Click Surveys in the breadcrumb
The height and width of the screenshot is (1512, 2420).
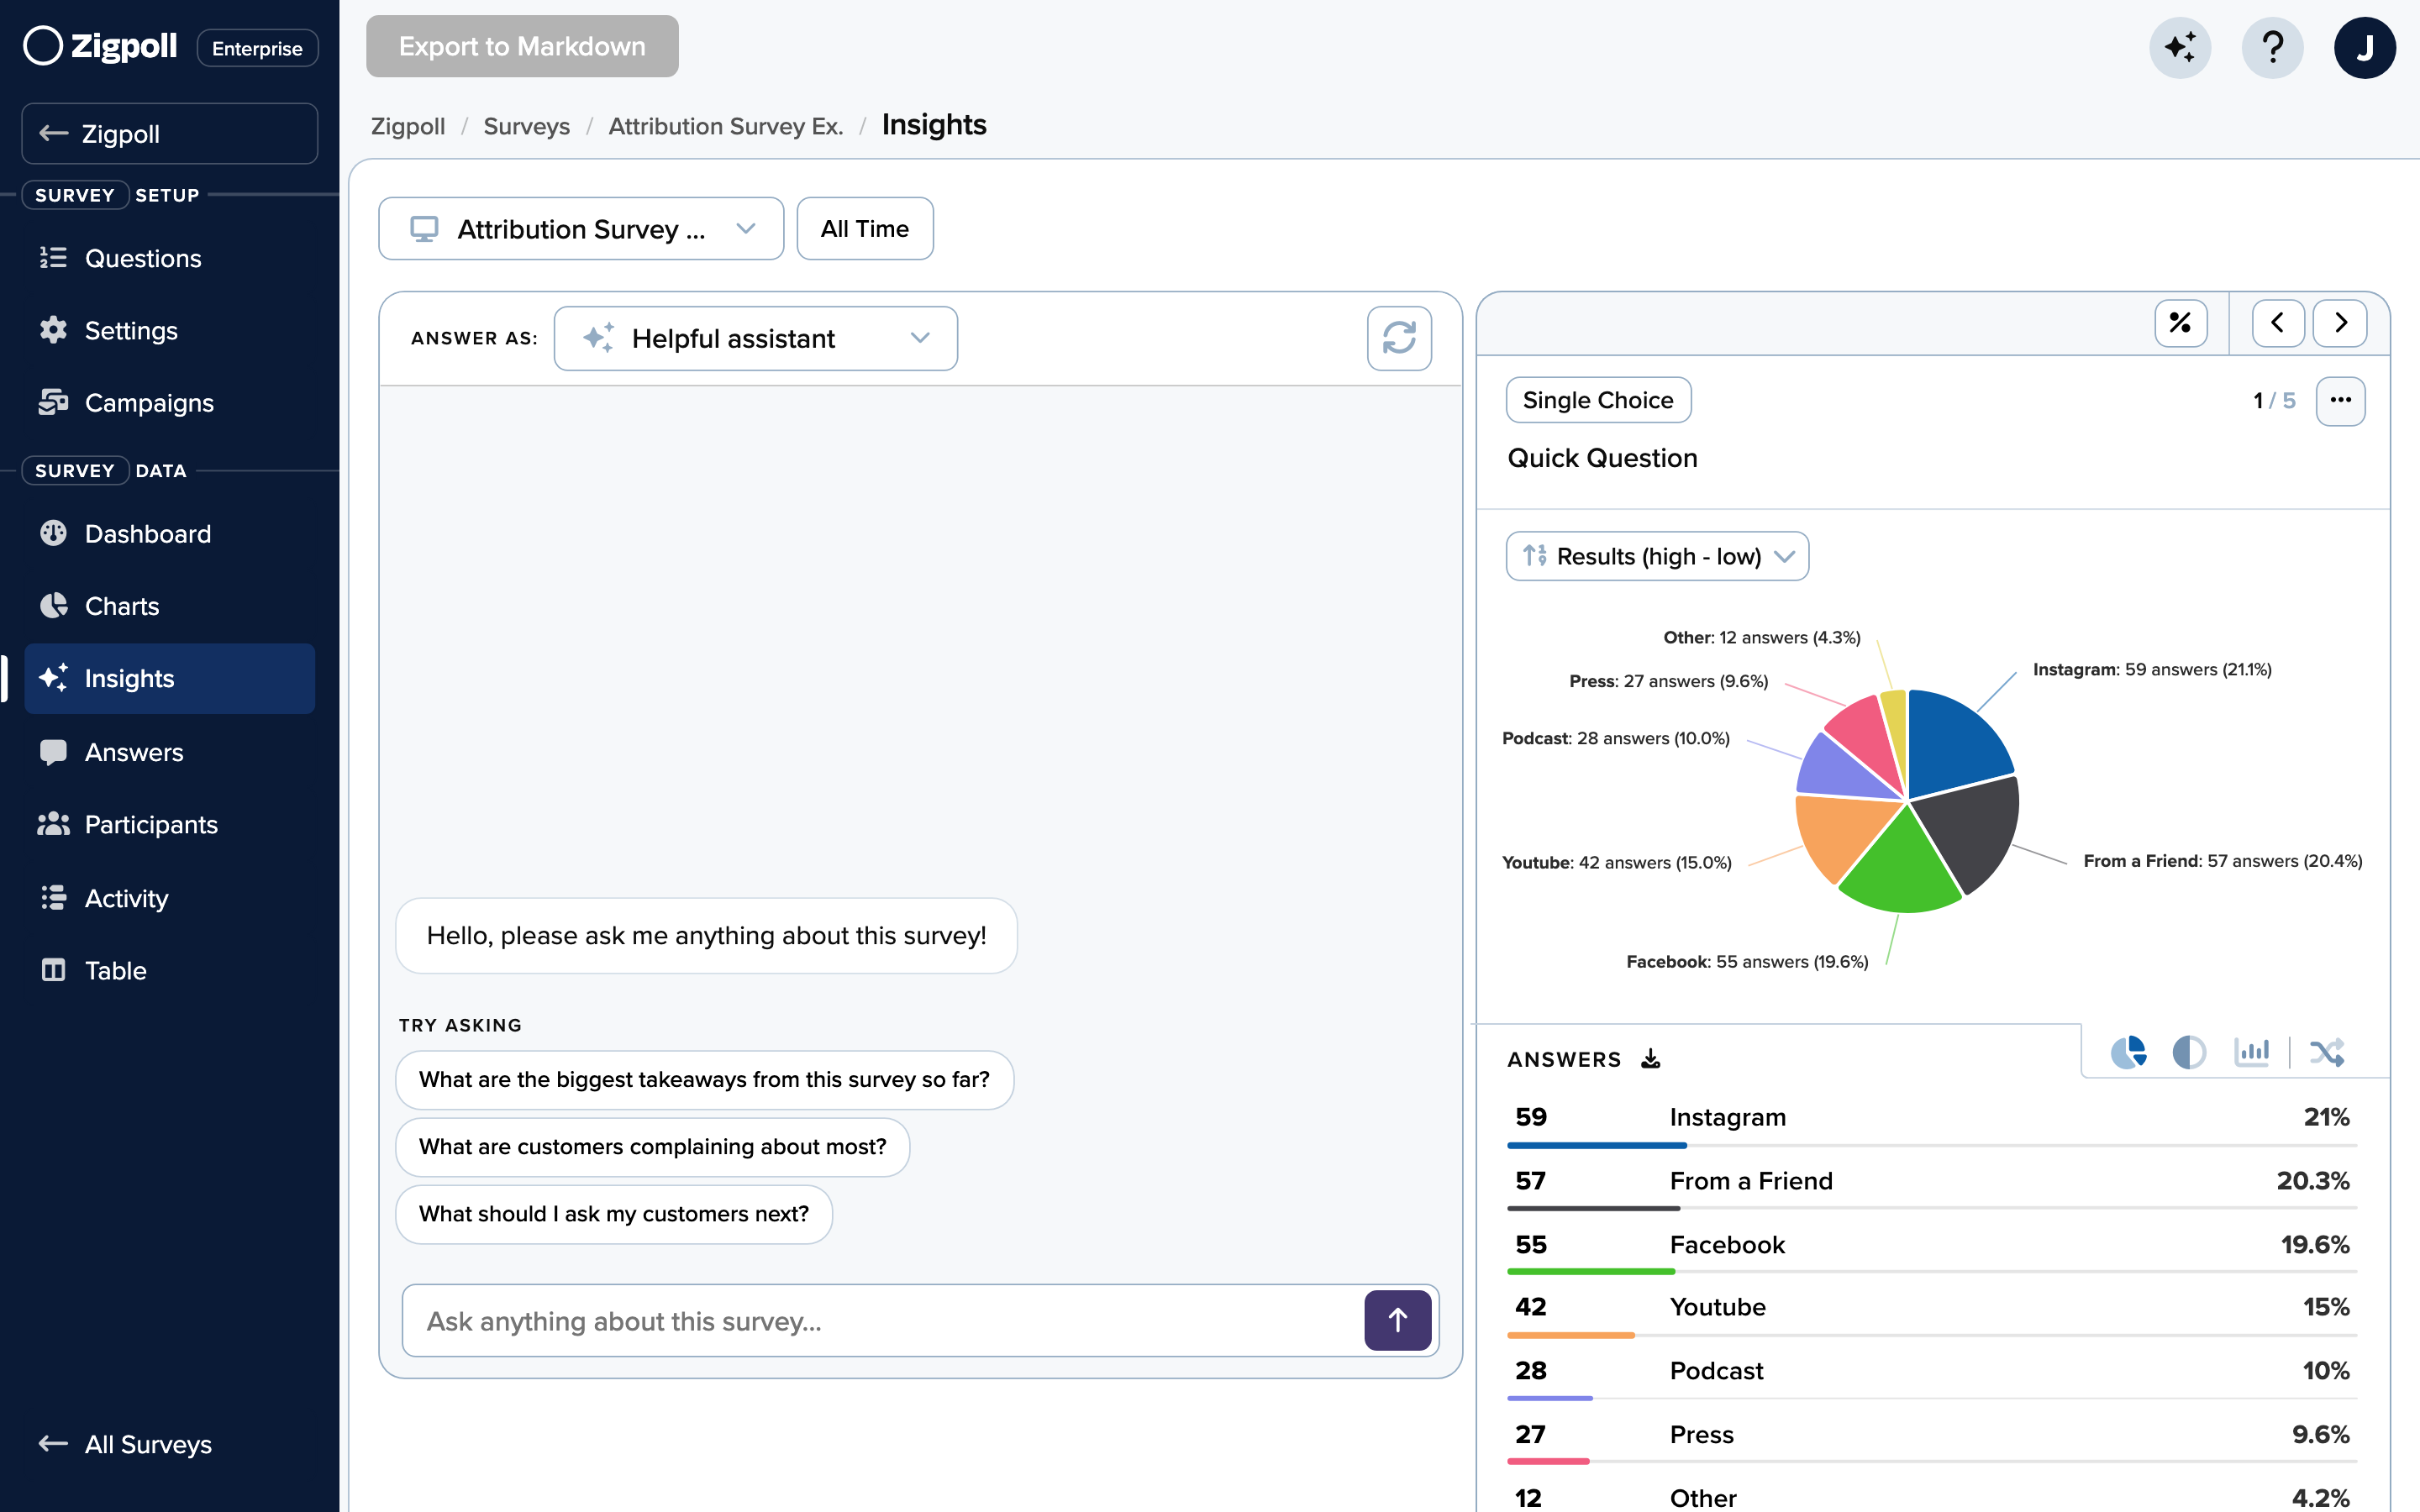pyautogui.click(x=526, y=126)
